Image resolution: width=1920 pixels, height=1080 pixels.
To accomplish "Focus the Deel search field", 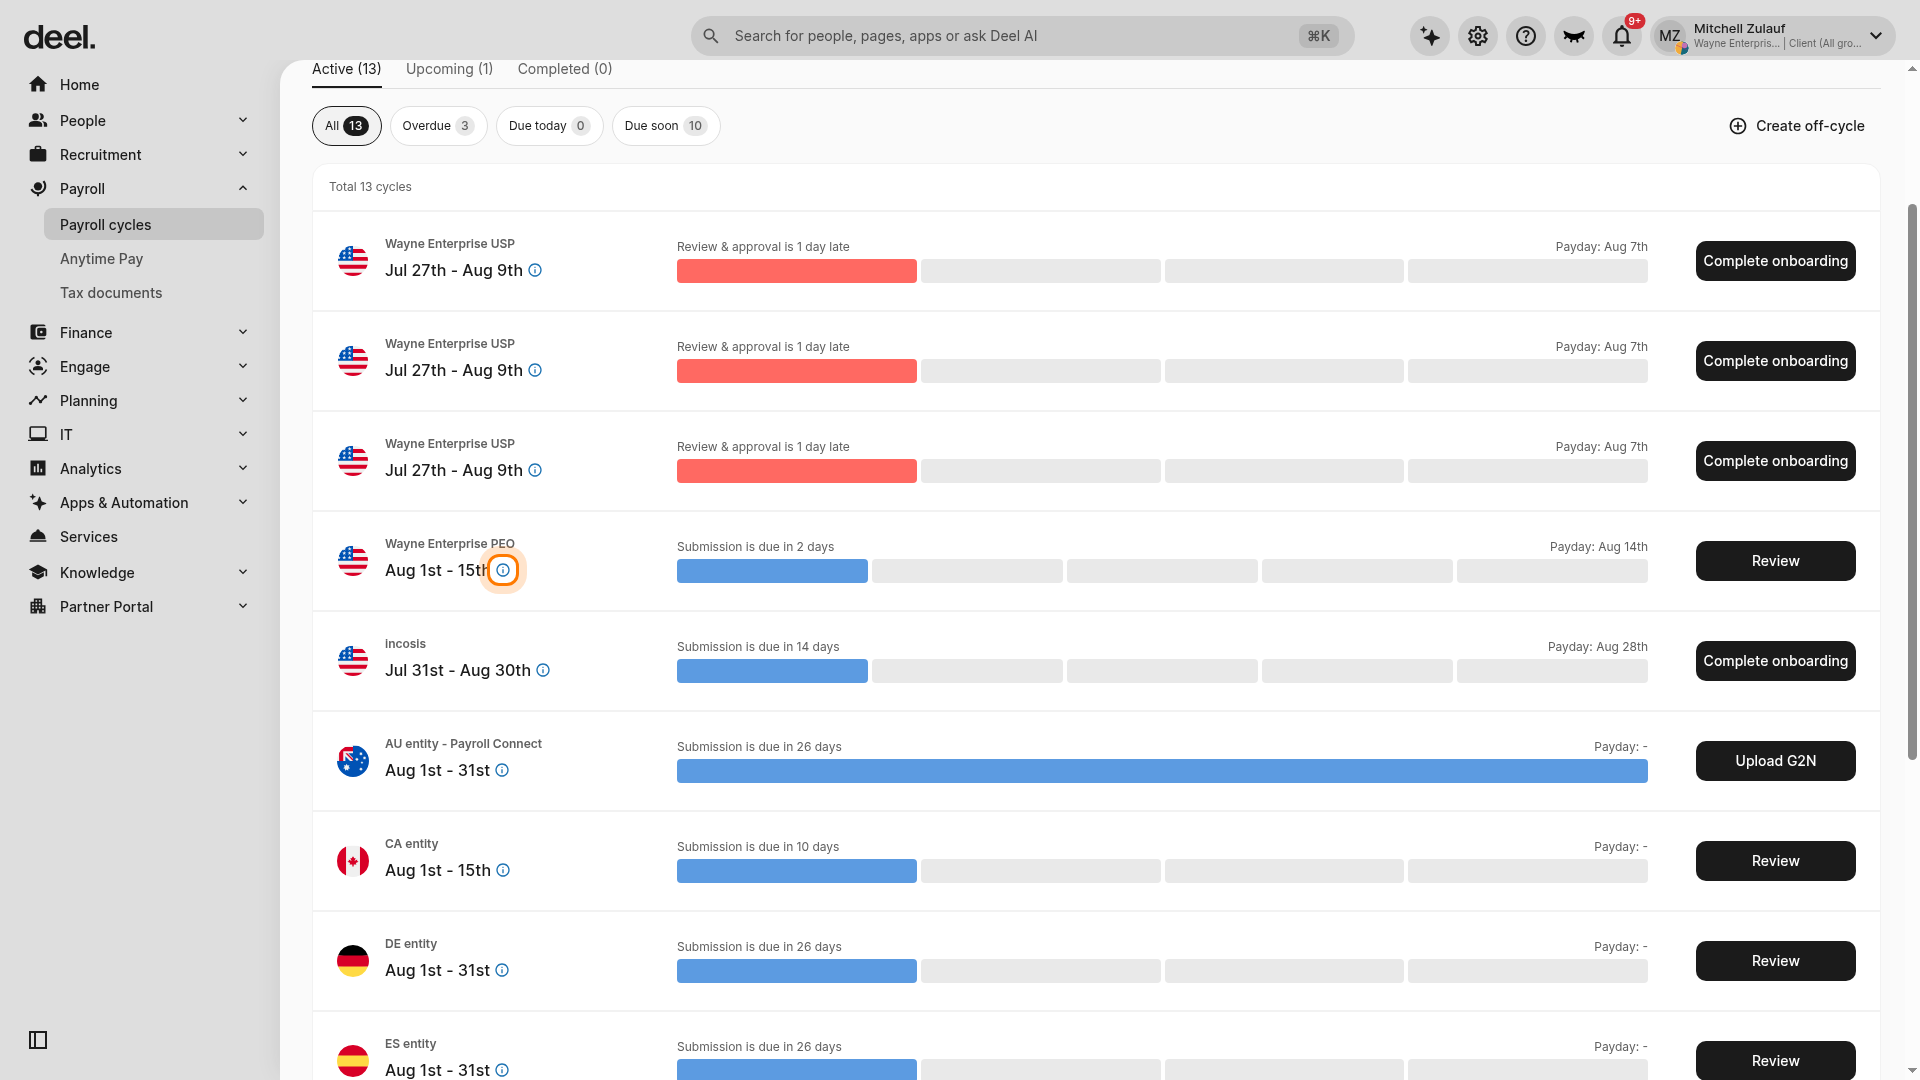I will point(1022,36).
